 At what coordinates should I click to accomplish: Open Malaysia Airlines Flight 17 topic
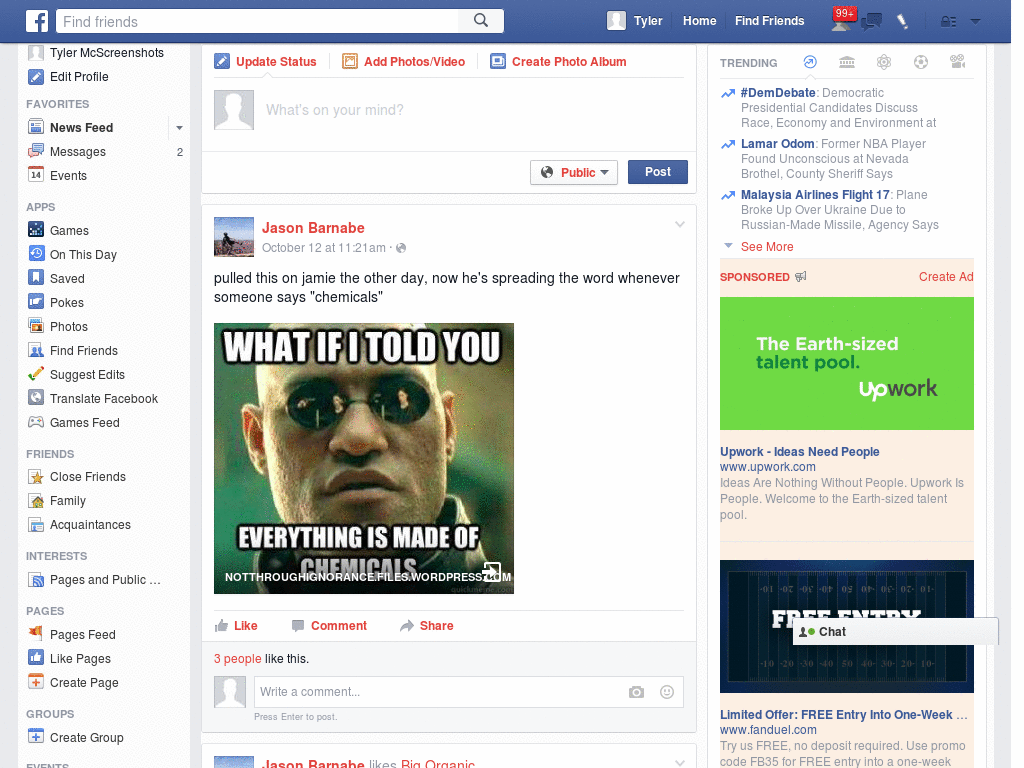pyautogui.click(x=815, y=195)
